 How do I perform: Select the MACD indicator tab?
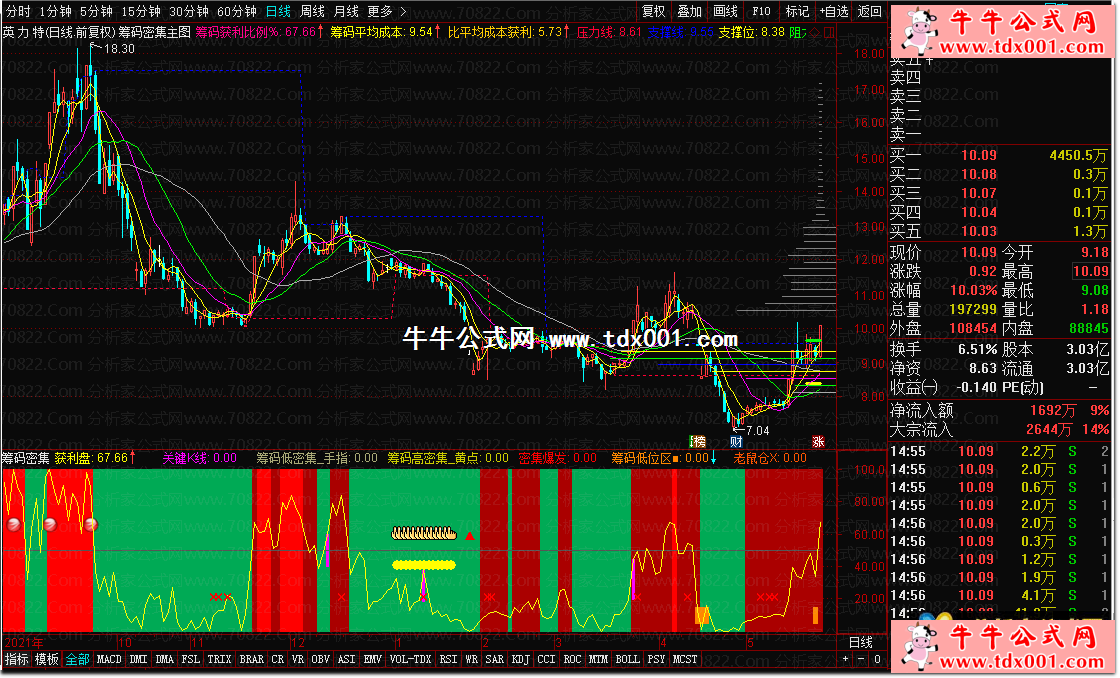[108, 660]
